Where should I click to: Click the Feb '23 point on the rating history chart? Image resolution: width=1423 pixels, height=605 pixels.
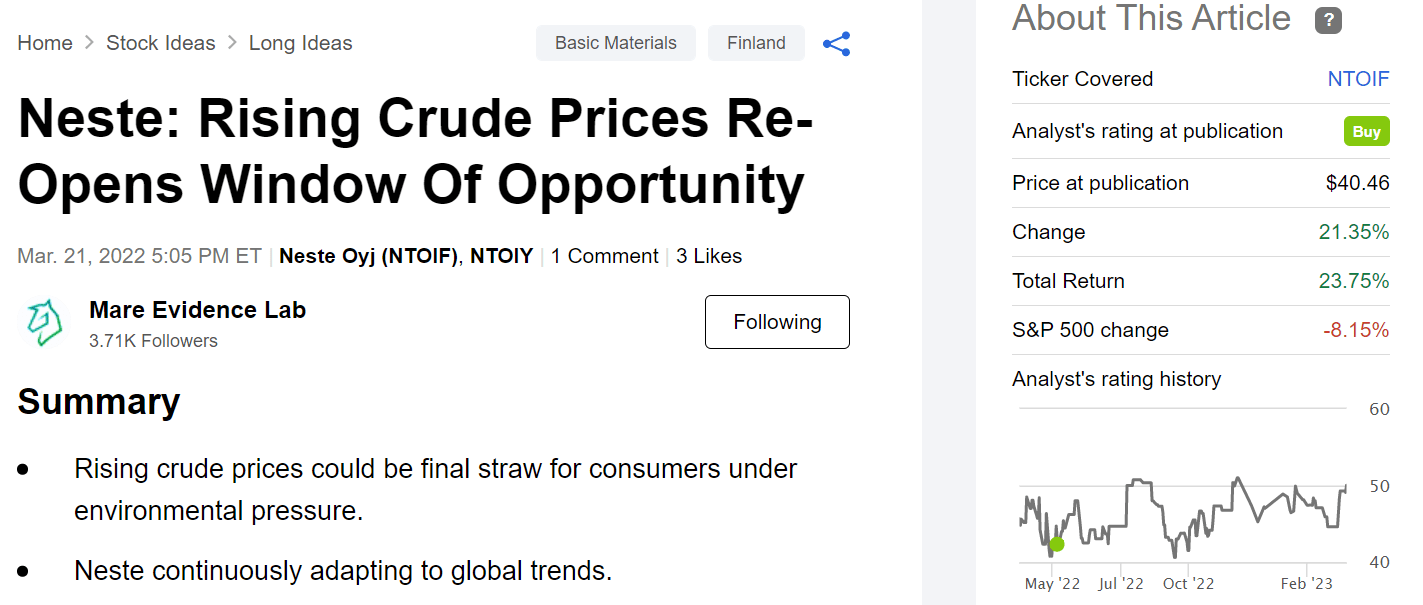(1308, 583)
